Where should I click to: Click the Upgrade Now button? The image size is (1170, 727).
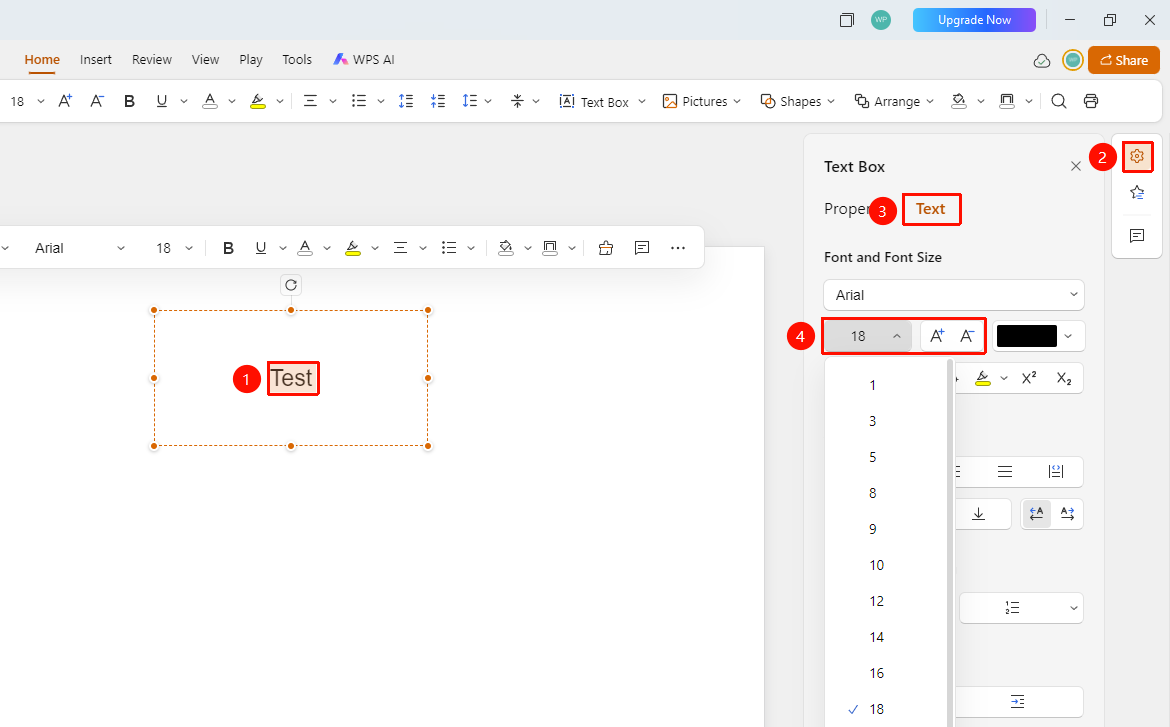(974, 20)
